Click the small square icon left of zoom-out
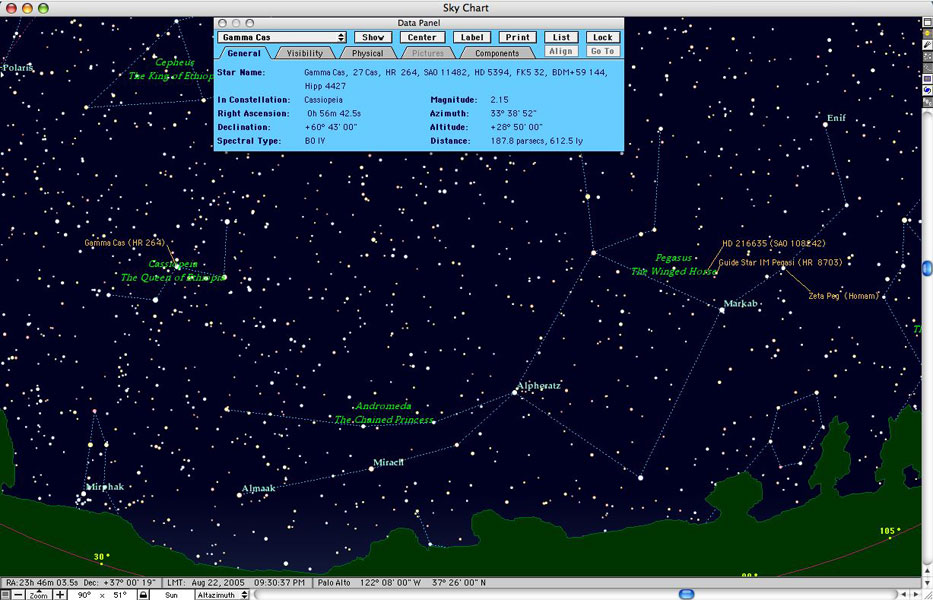 [x=5, y=595]
